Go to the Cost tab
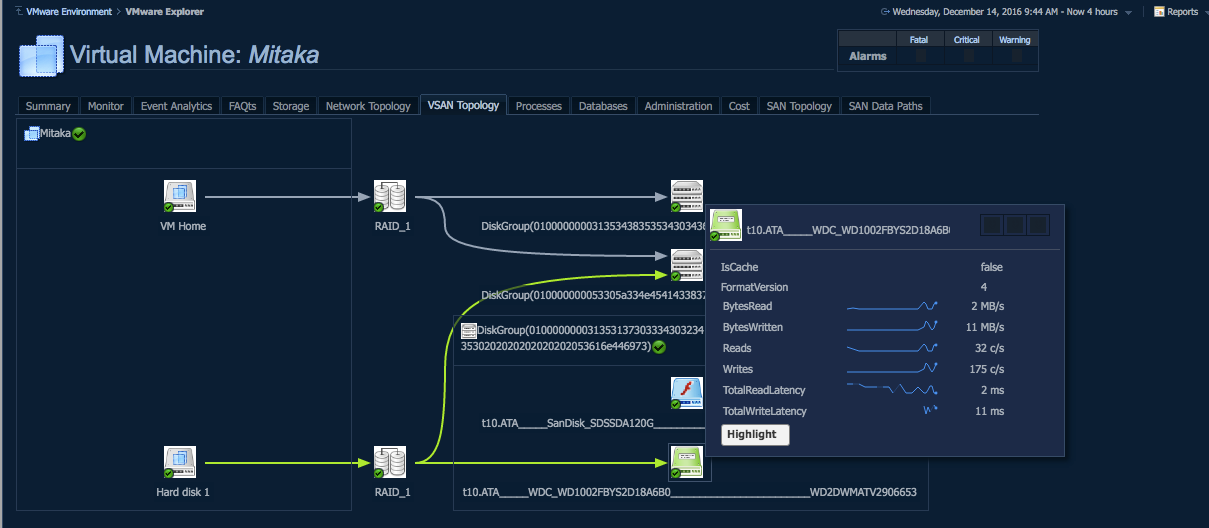 [739, 106]
